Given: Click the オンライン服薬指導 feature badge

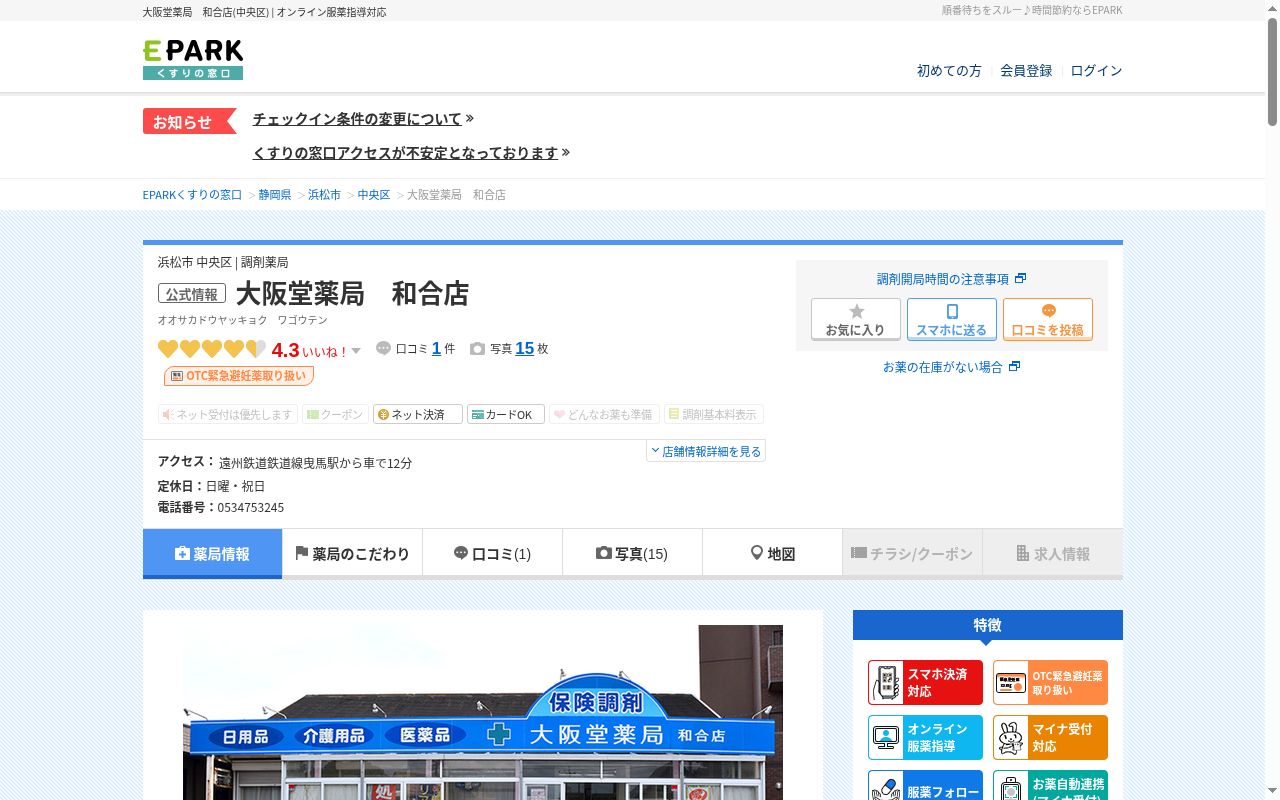Looking at the screenshot, I should [925, 738].
